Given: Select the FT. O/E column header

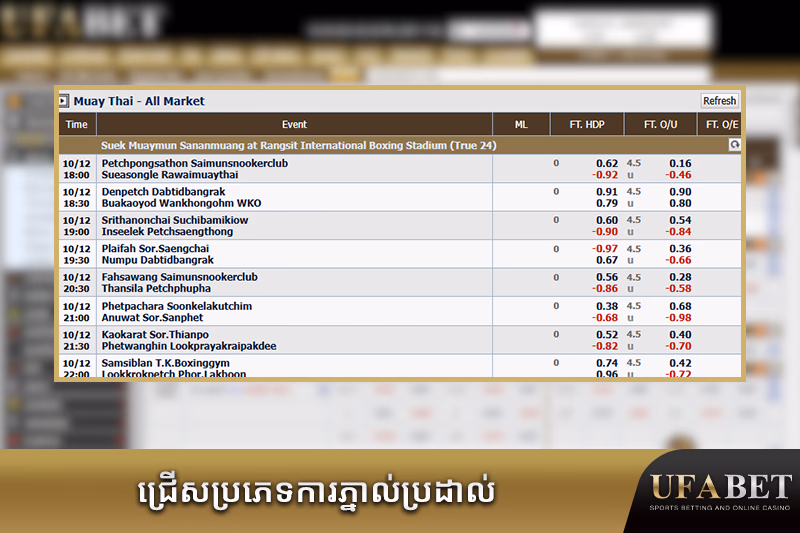Looking at the screenshot, I should pos(722,125).
